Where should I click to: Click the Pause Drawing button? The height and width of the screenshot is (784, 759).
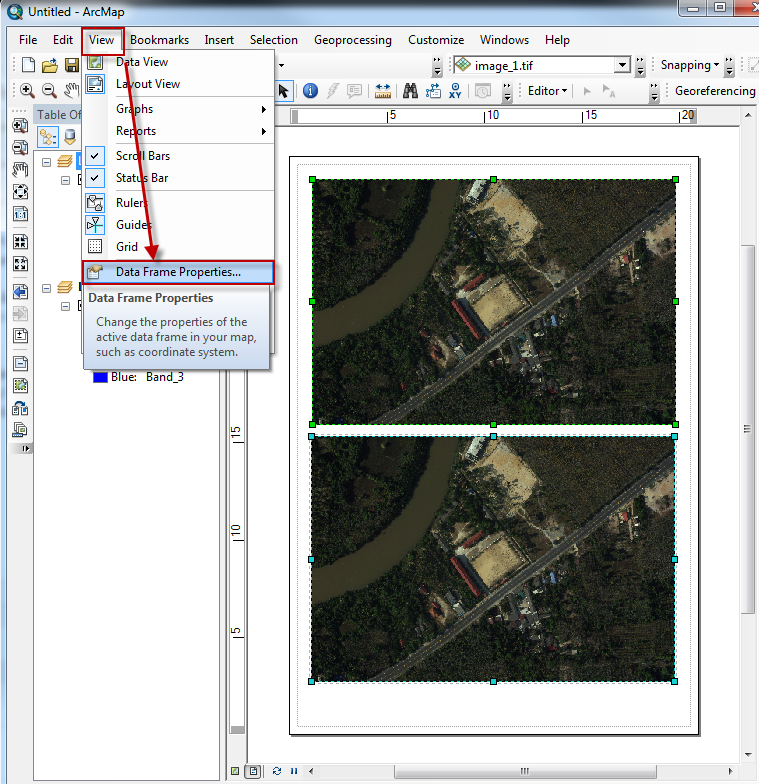[294, 771]
